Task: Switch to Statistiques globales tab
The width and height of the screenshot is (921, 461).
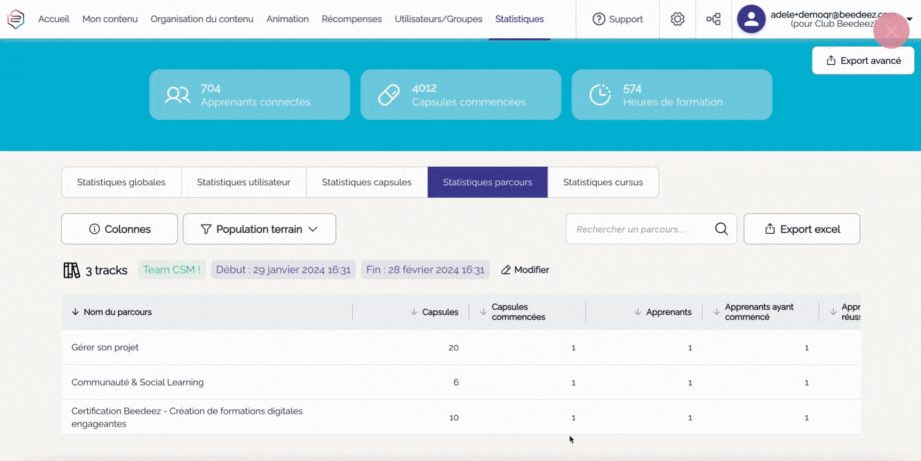Action: [x=121, y=182]
